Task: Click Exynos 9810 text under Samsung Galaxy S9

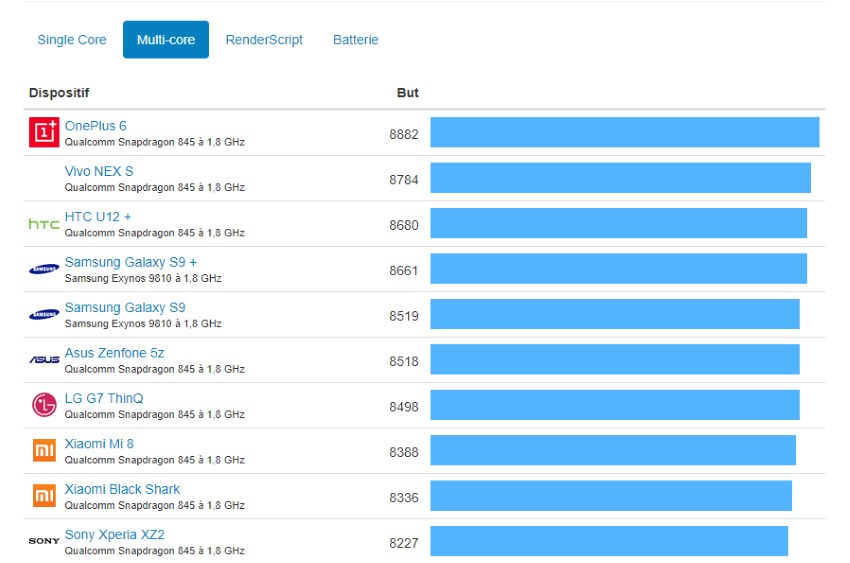Action: 141,323
